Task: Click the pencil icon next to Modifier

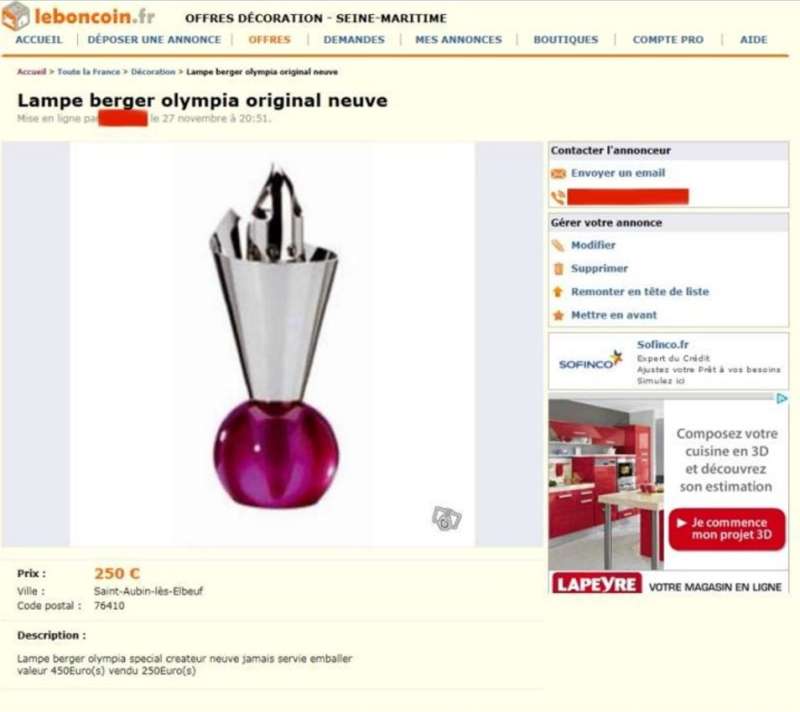Action: point(558,245)
